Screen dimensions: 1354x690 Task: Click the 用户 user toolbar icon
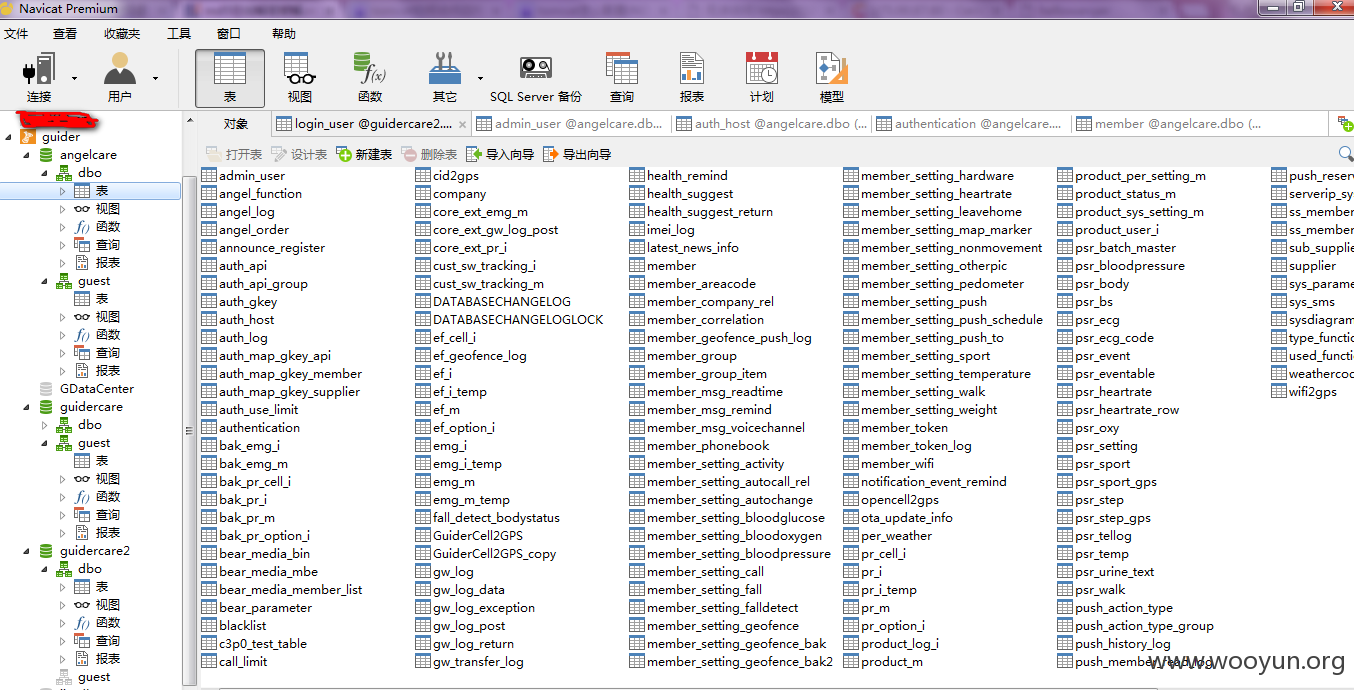click(x=119, y=79)
